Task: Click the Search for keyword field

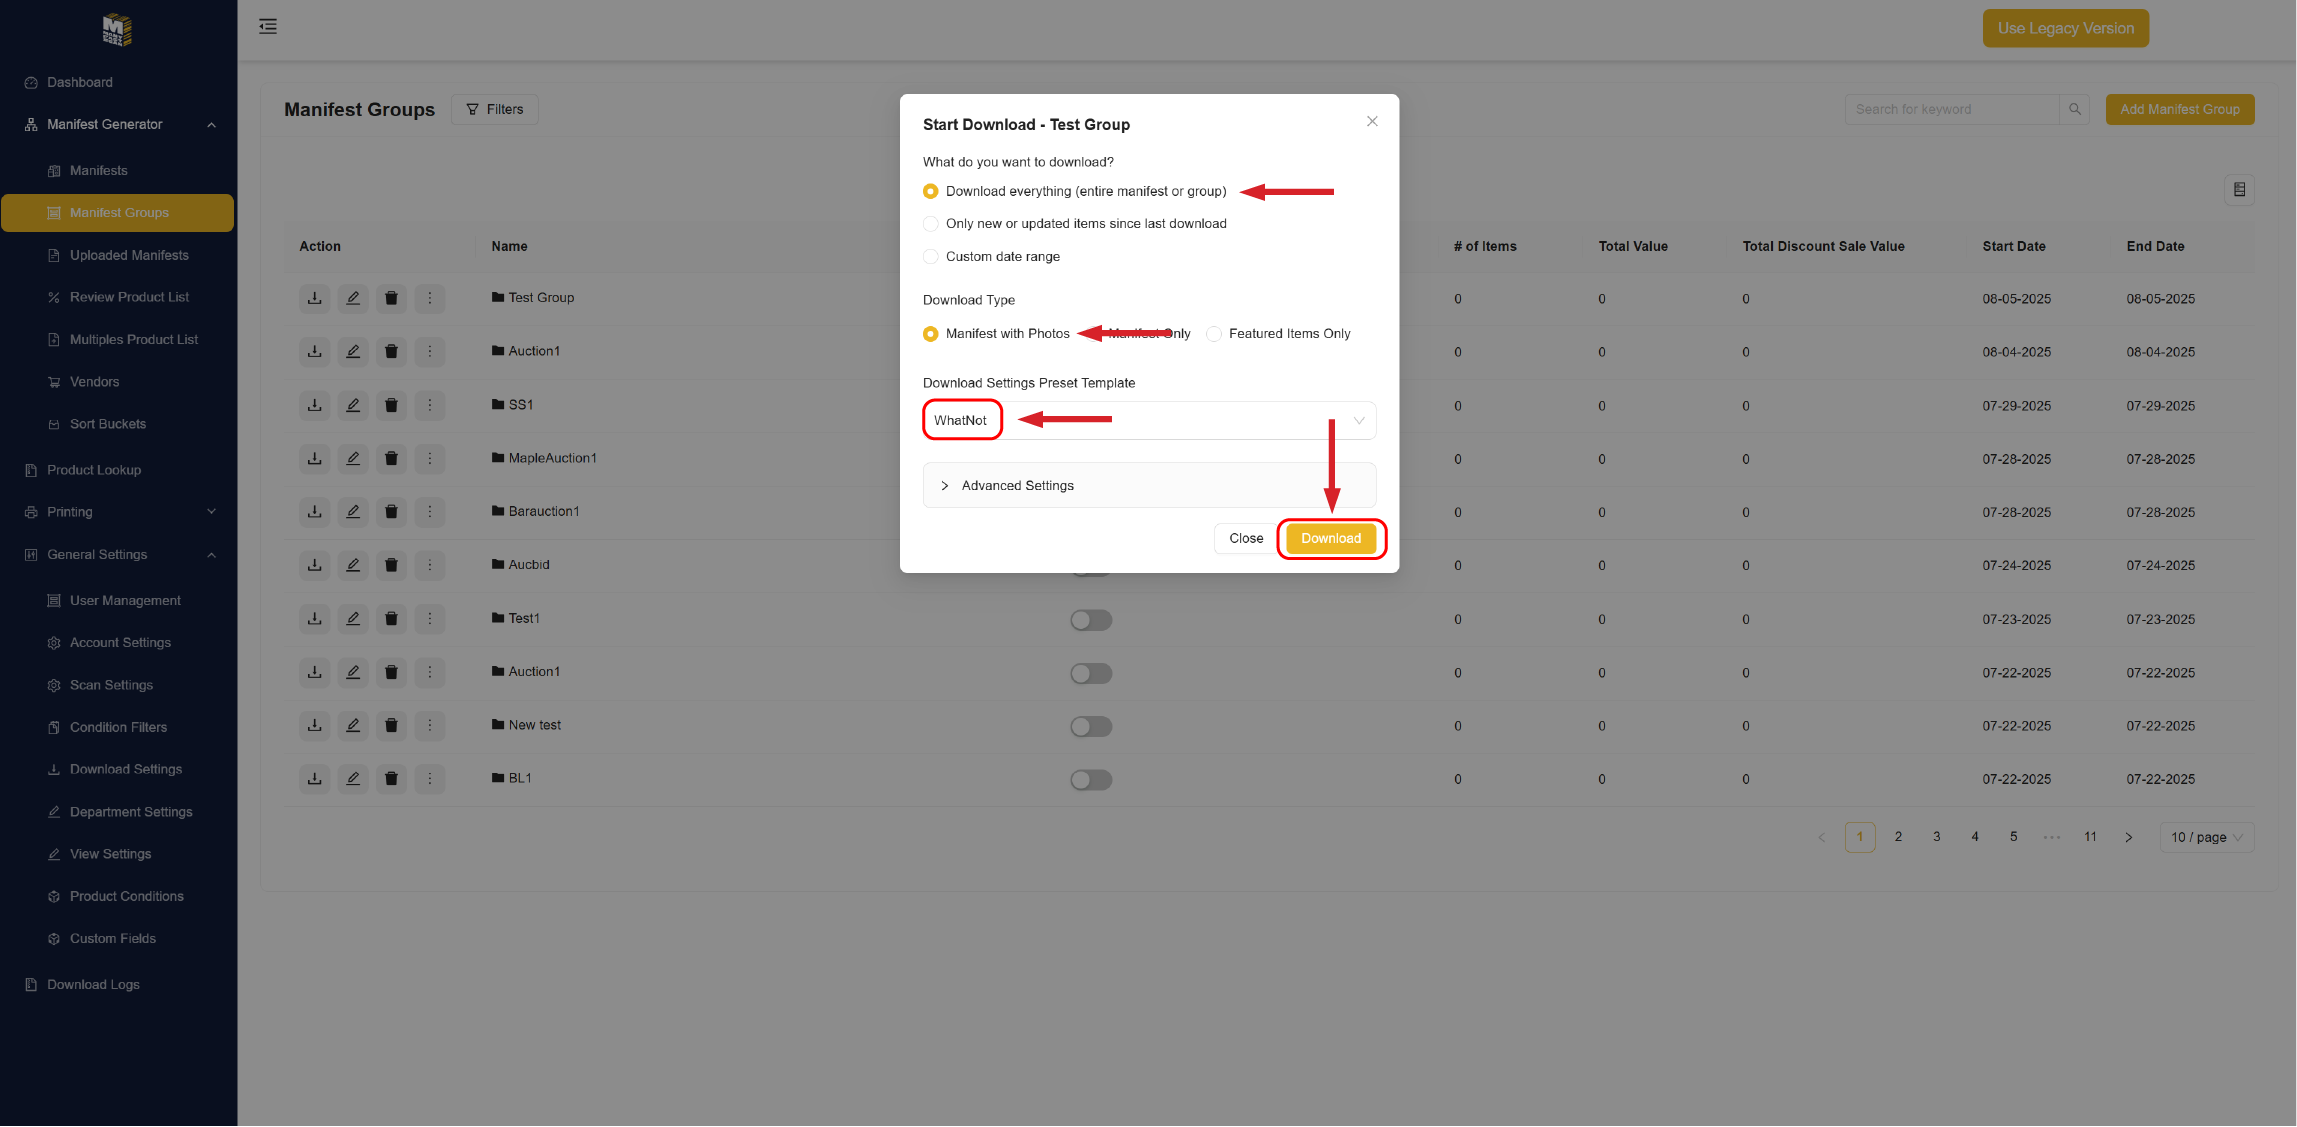Action: (x=1950, y=109)
